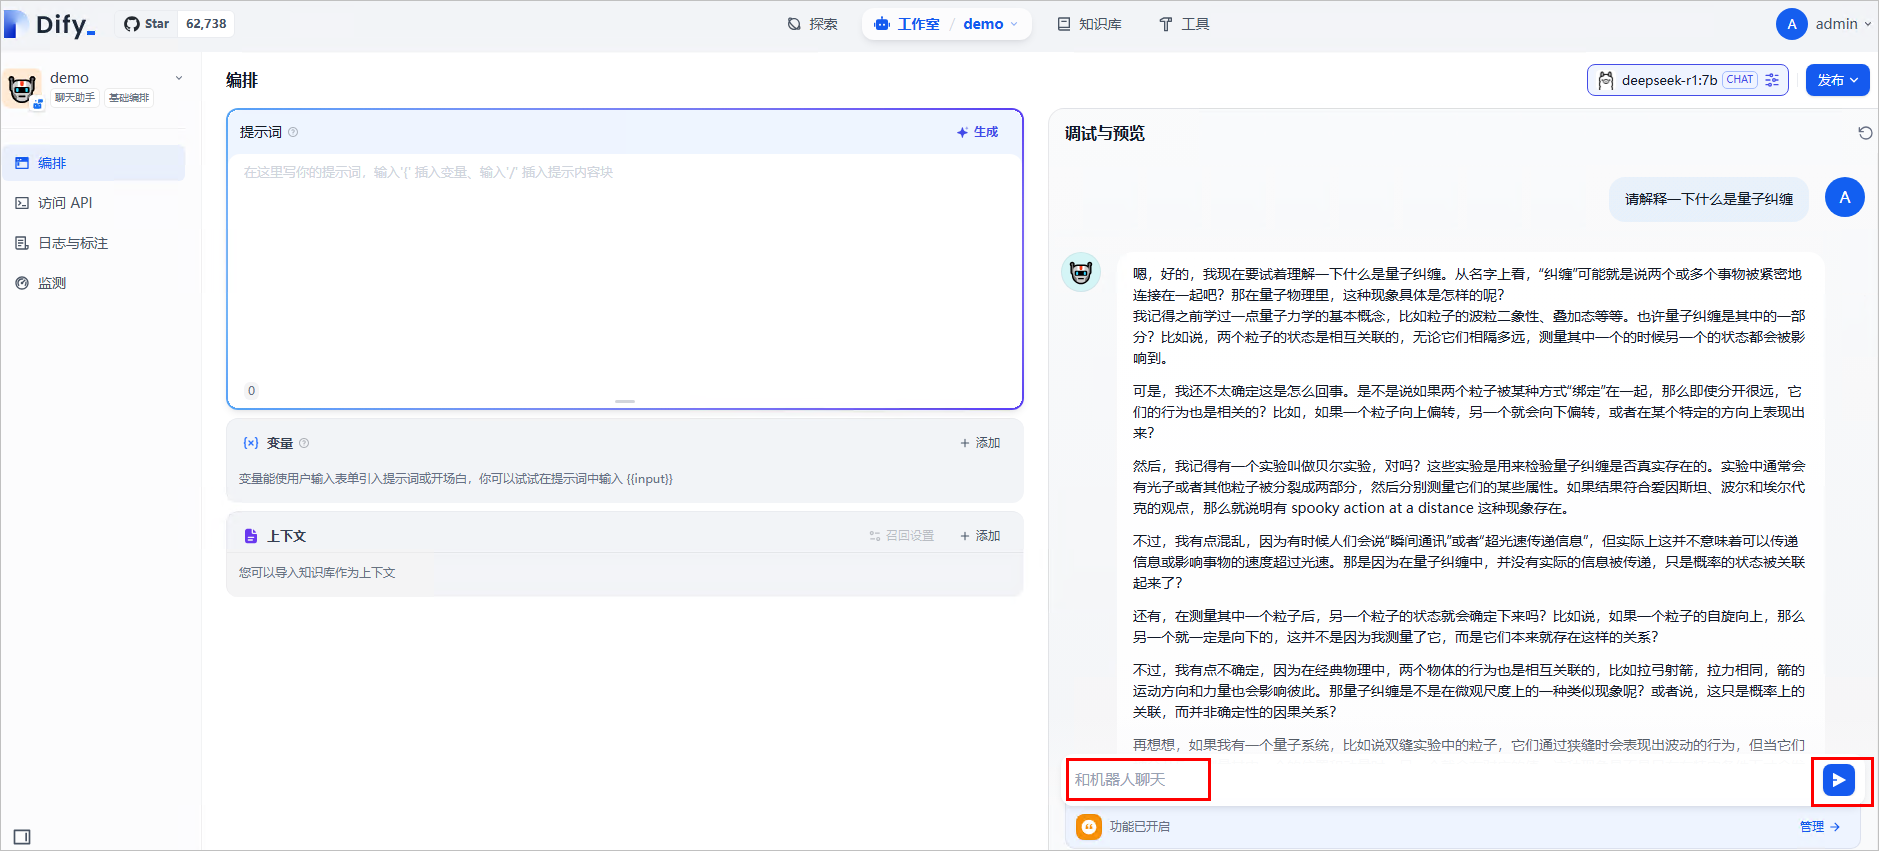Click the 聊天助手 tag
The image size is (1879, 851).
click(x=75, y=98)
